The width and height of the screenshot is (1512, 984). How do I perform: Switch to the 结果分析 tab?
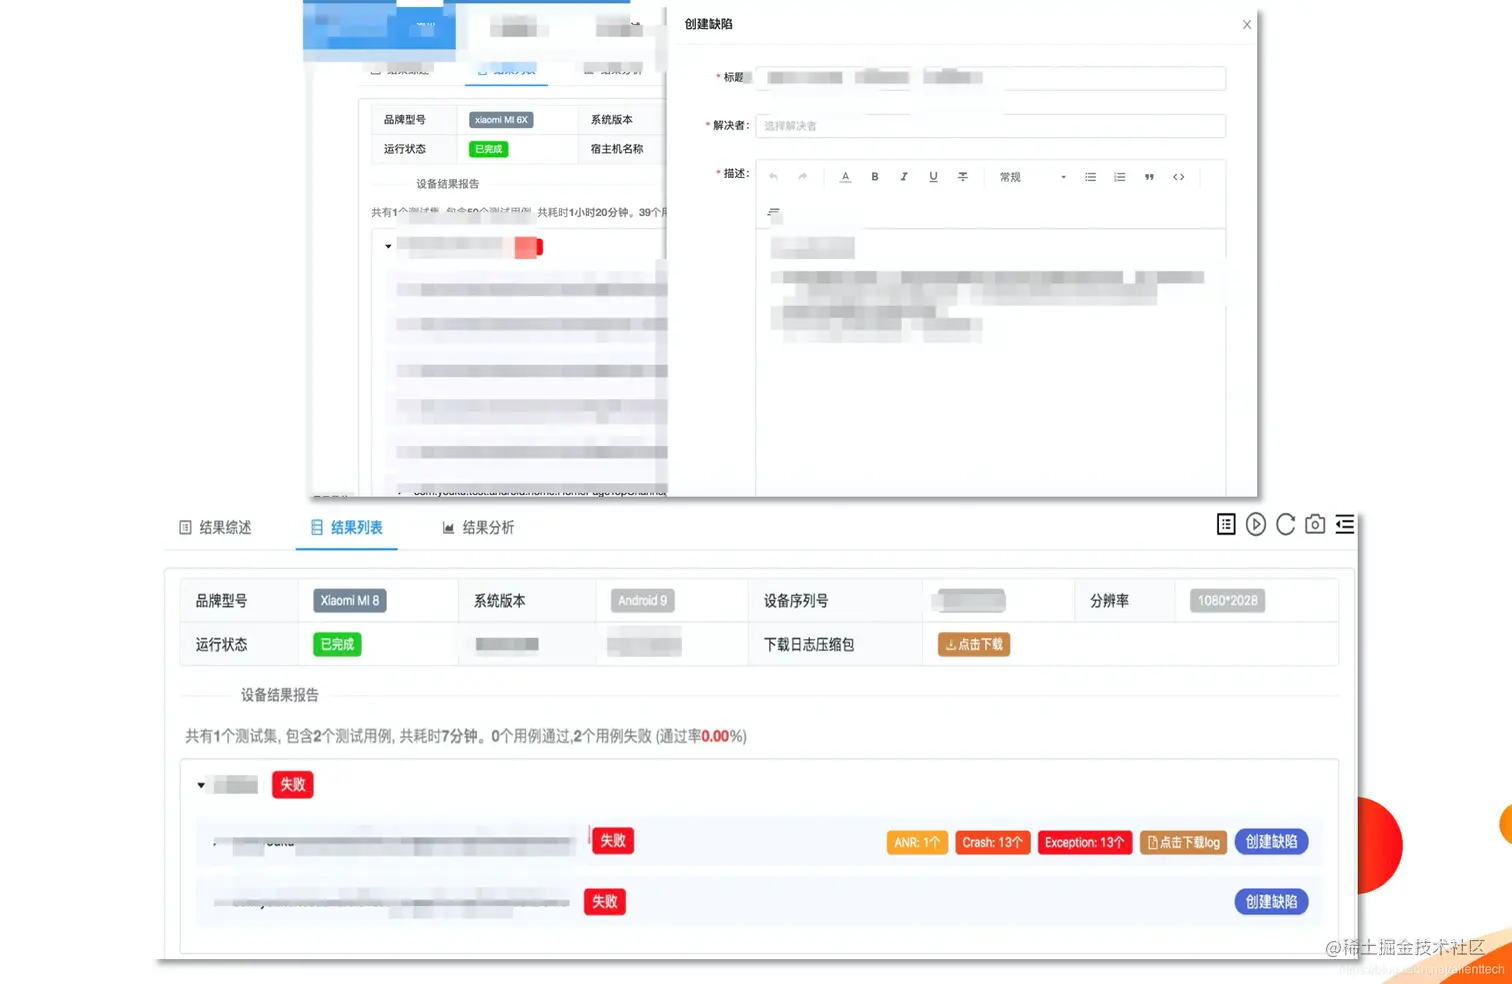478,527
